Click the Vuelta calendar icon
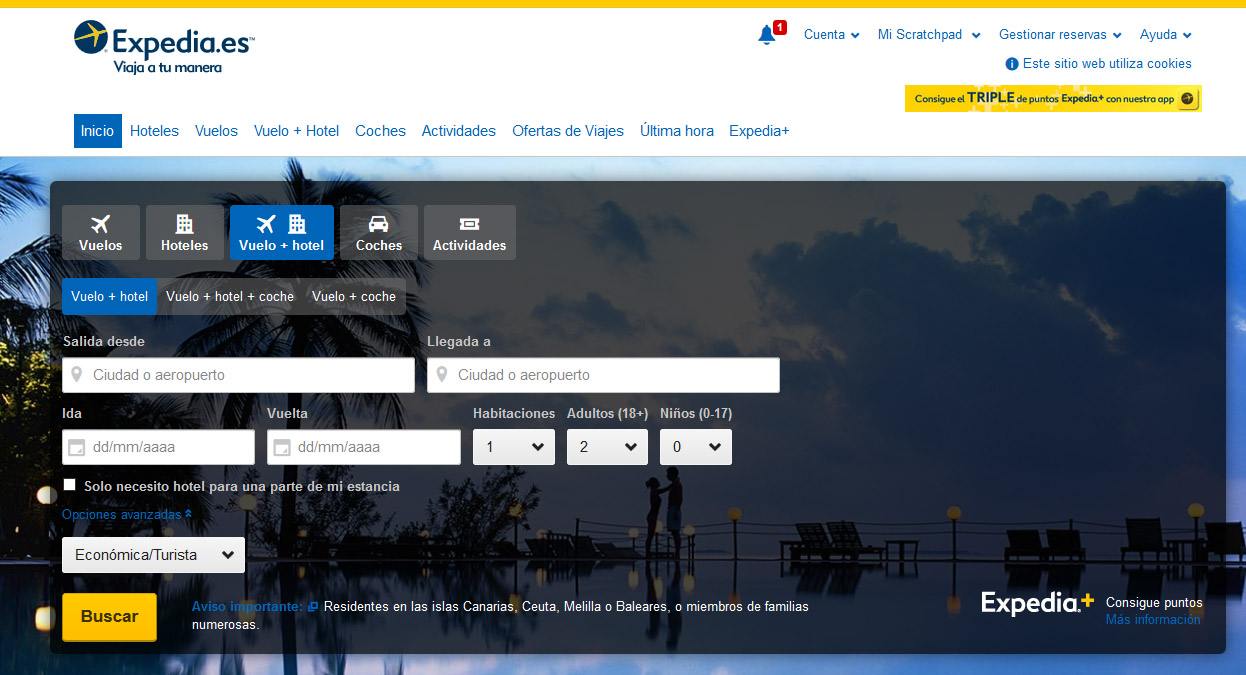Screen dimensions: 1246x675 pos(282,448)
